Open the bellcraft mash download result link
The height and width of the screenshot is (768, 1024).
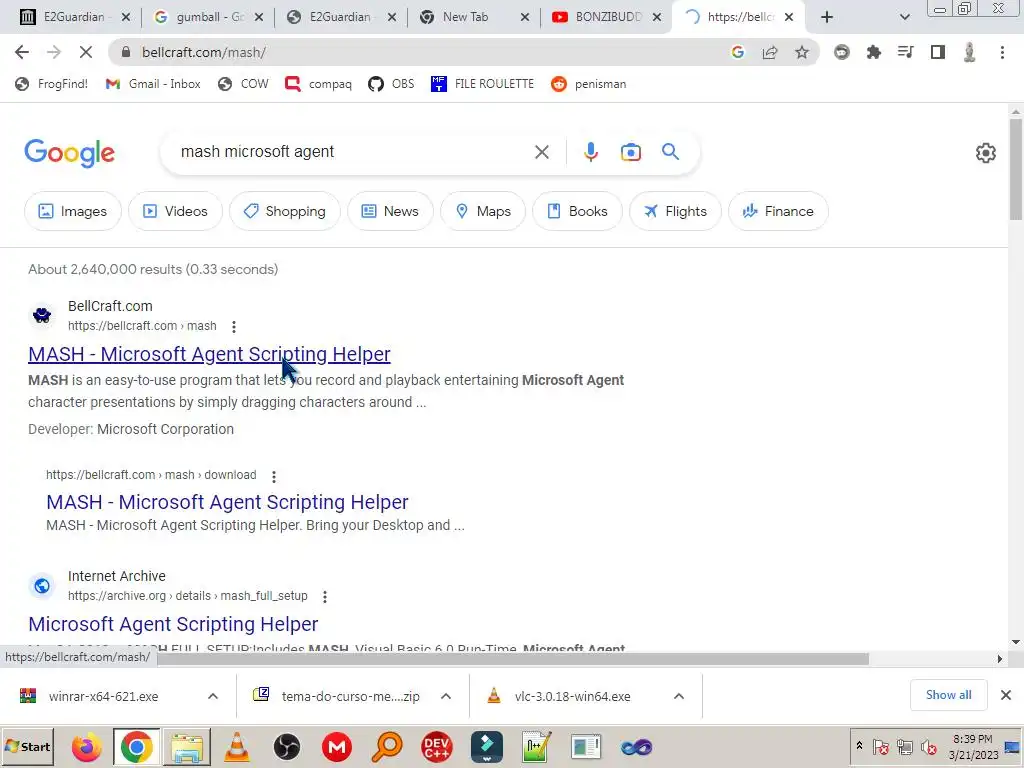[227, 502]
